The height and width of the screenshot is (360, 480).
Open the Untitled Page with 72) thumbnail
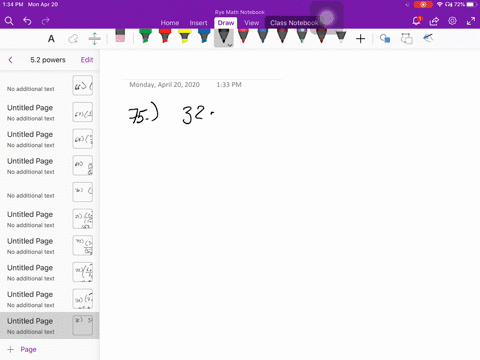tap(50, 246)
